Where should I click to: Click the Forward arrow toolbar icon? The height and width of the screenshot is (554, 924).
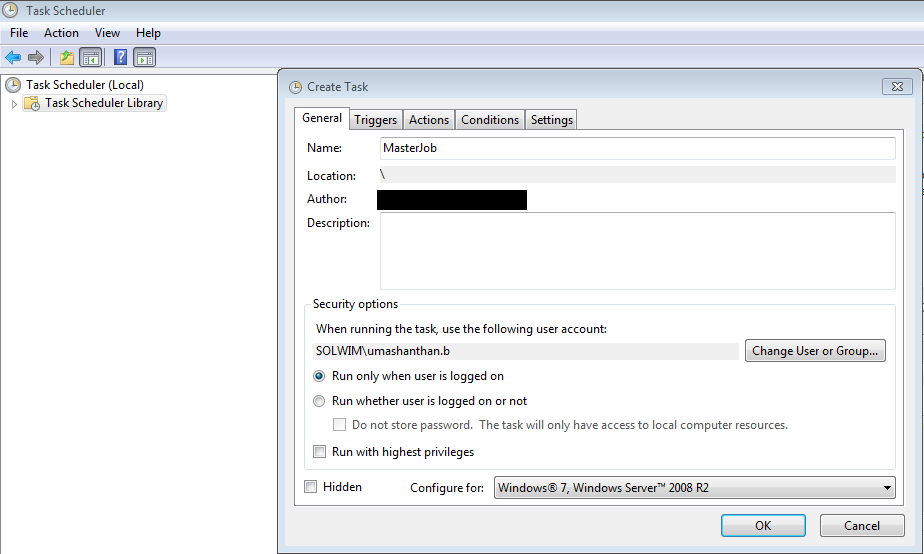point(36,57)
